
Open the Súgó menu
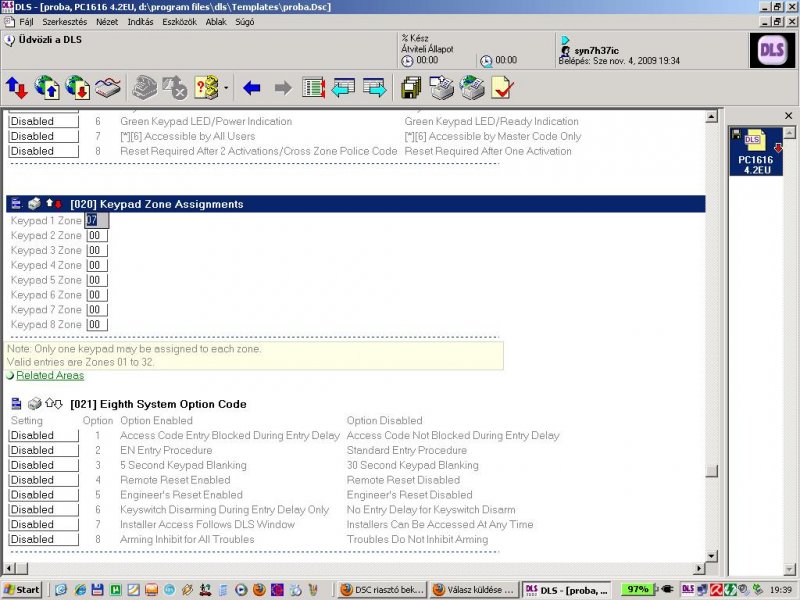pos(244,22)
